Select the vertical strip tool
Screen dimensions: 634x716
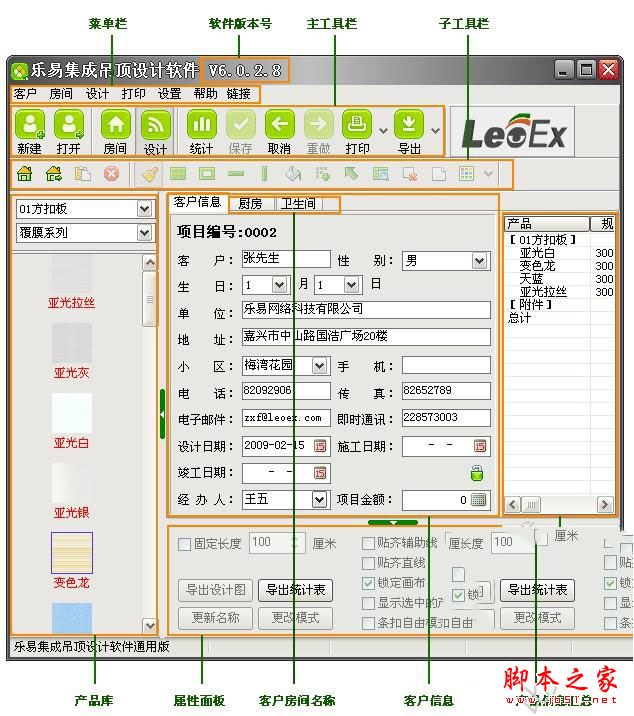coord(264,174)
